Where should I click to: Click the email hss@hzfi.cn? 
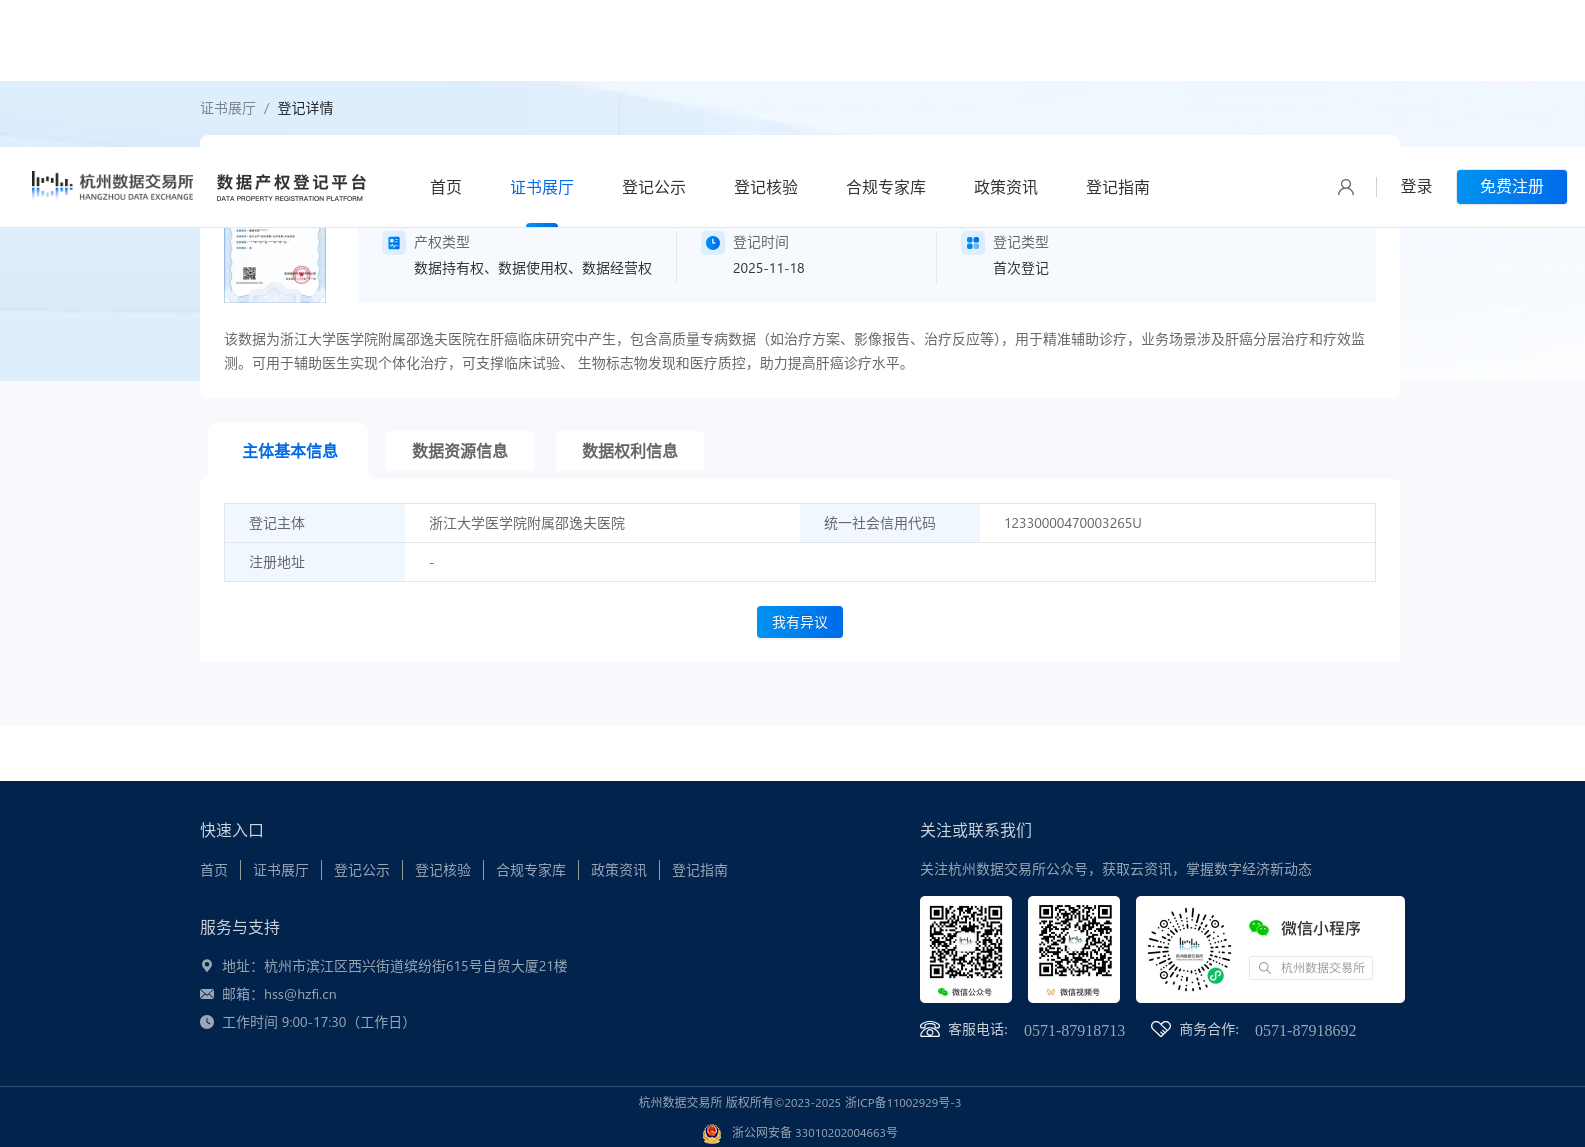point(300,994)
